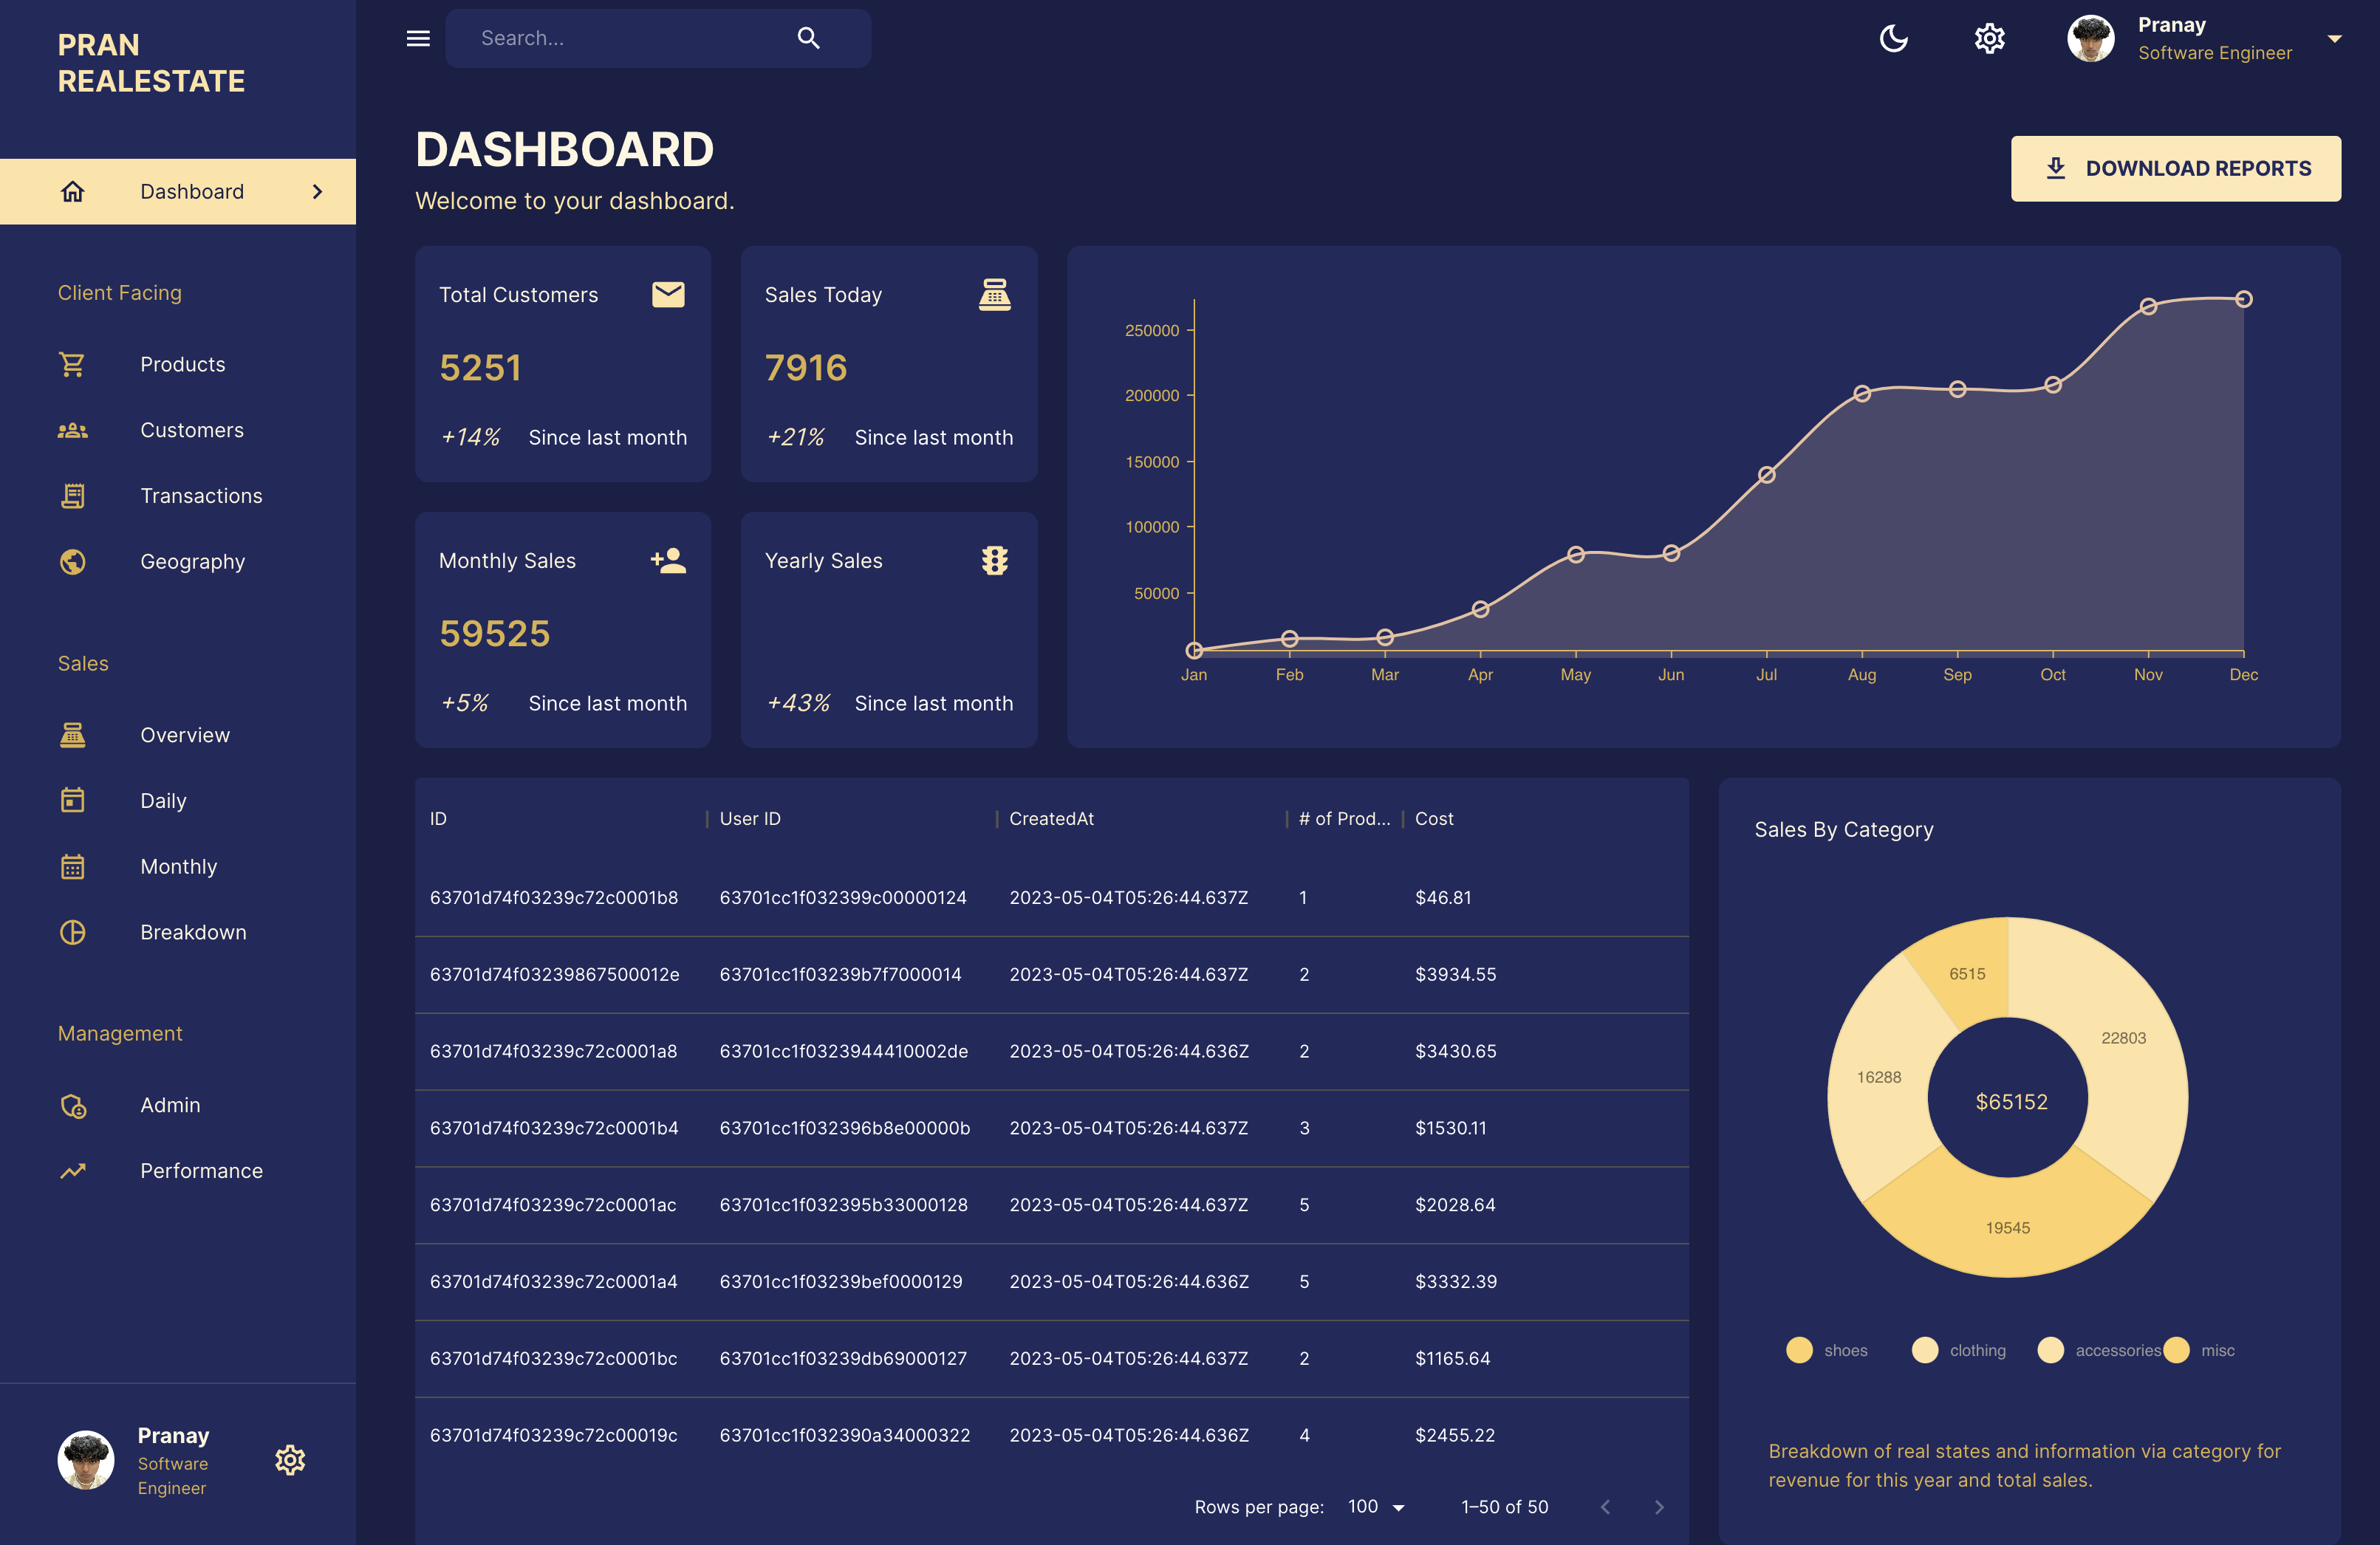Viewport: 2380px width, 1545px height.
Task: Click the Transactions receipt icon
Action: pyautogui.click(x=72, y=496)
